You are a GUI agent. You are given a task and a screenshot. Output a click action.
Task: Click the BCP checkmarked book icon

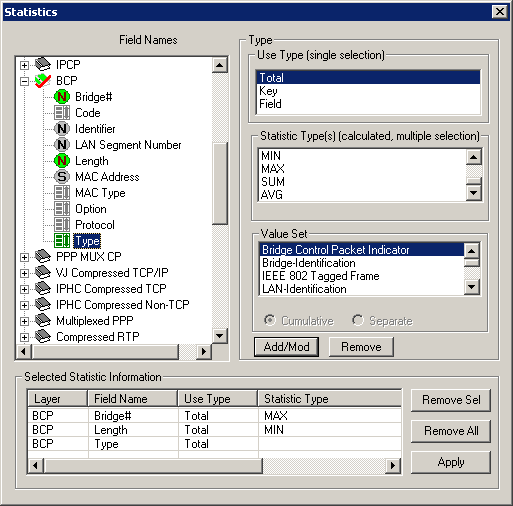pyautogui.click(x=43, y=81)
